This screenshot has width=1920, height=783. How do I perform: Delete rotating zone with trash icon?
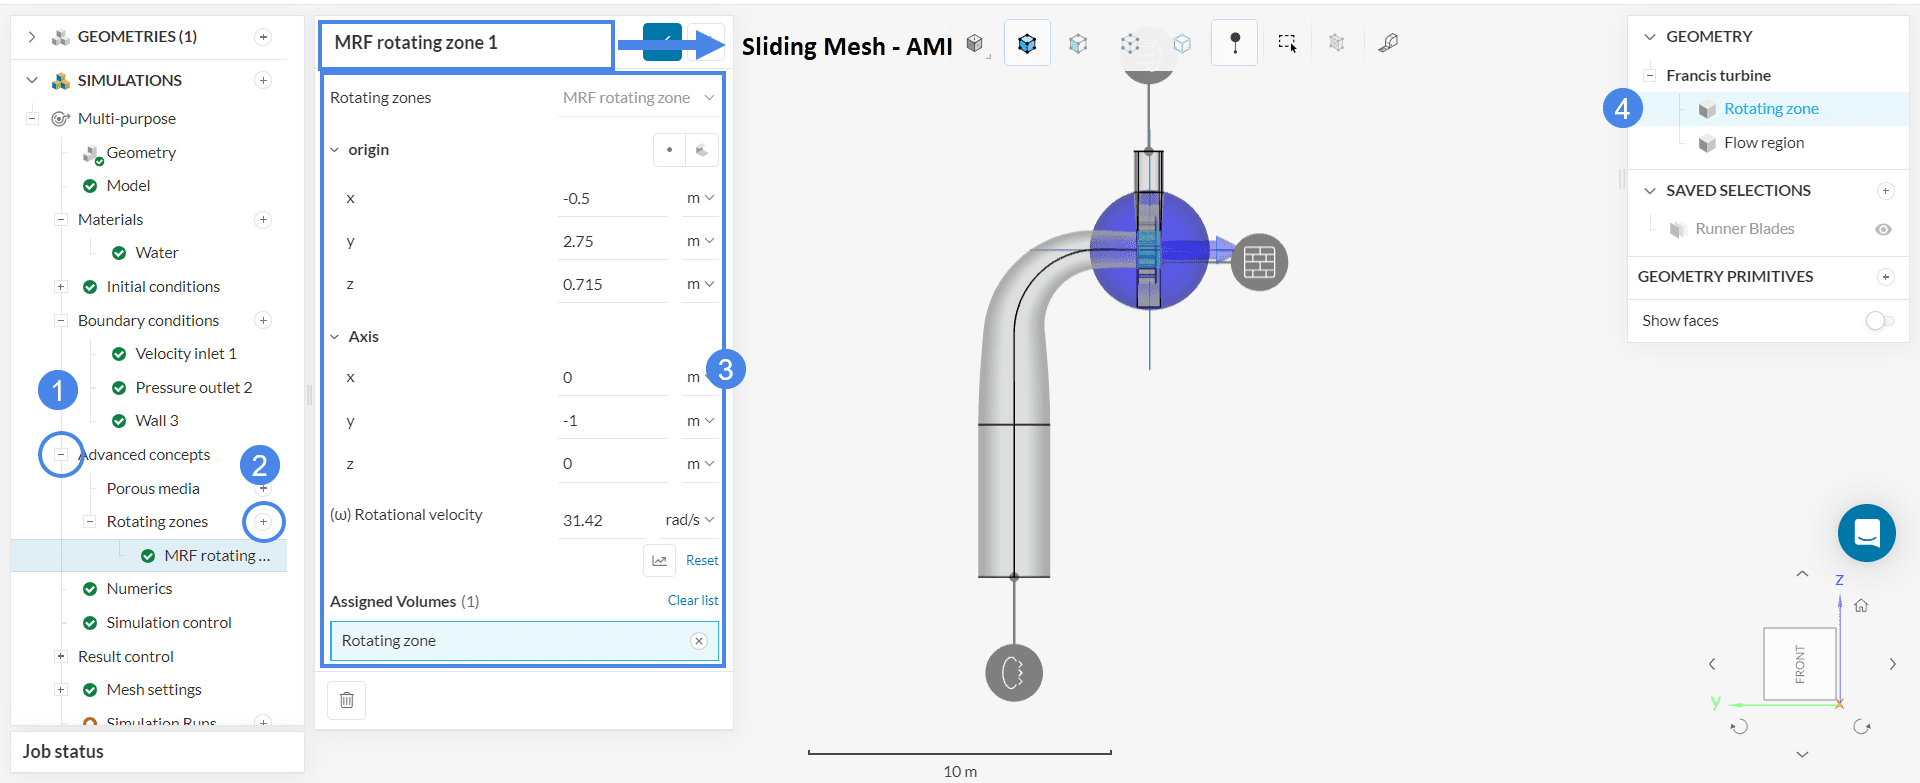click(347, 700)
